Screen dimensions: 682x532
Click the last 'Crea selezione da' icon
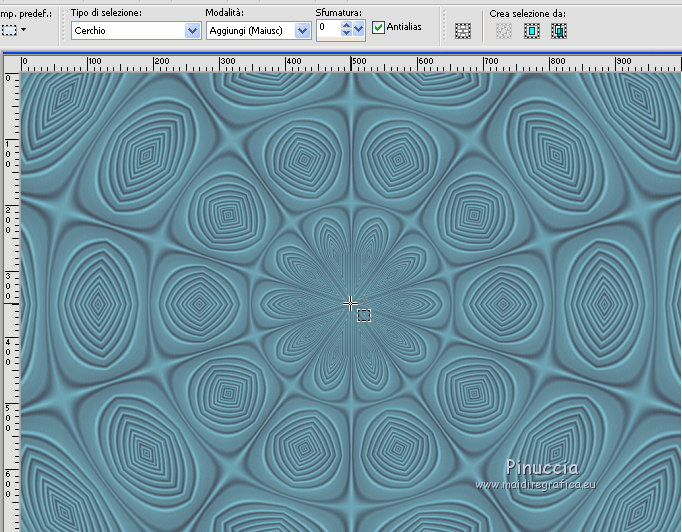(558, 31)
